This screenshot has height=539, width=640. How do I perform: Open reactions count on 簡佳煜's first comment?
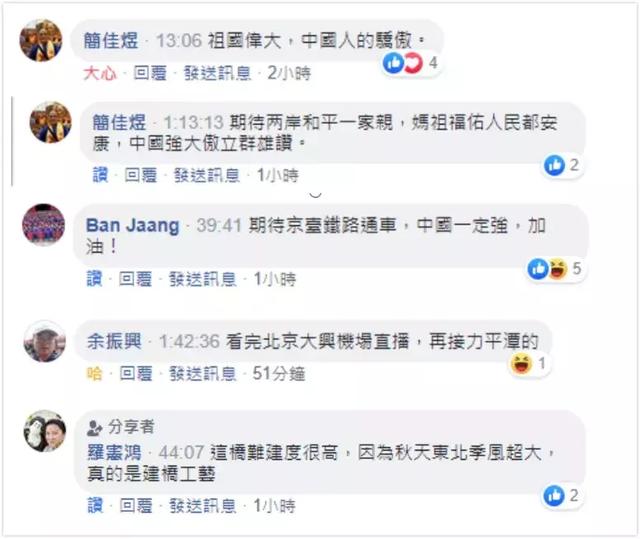tap(410, 63)
